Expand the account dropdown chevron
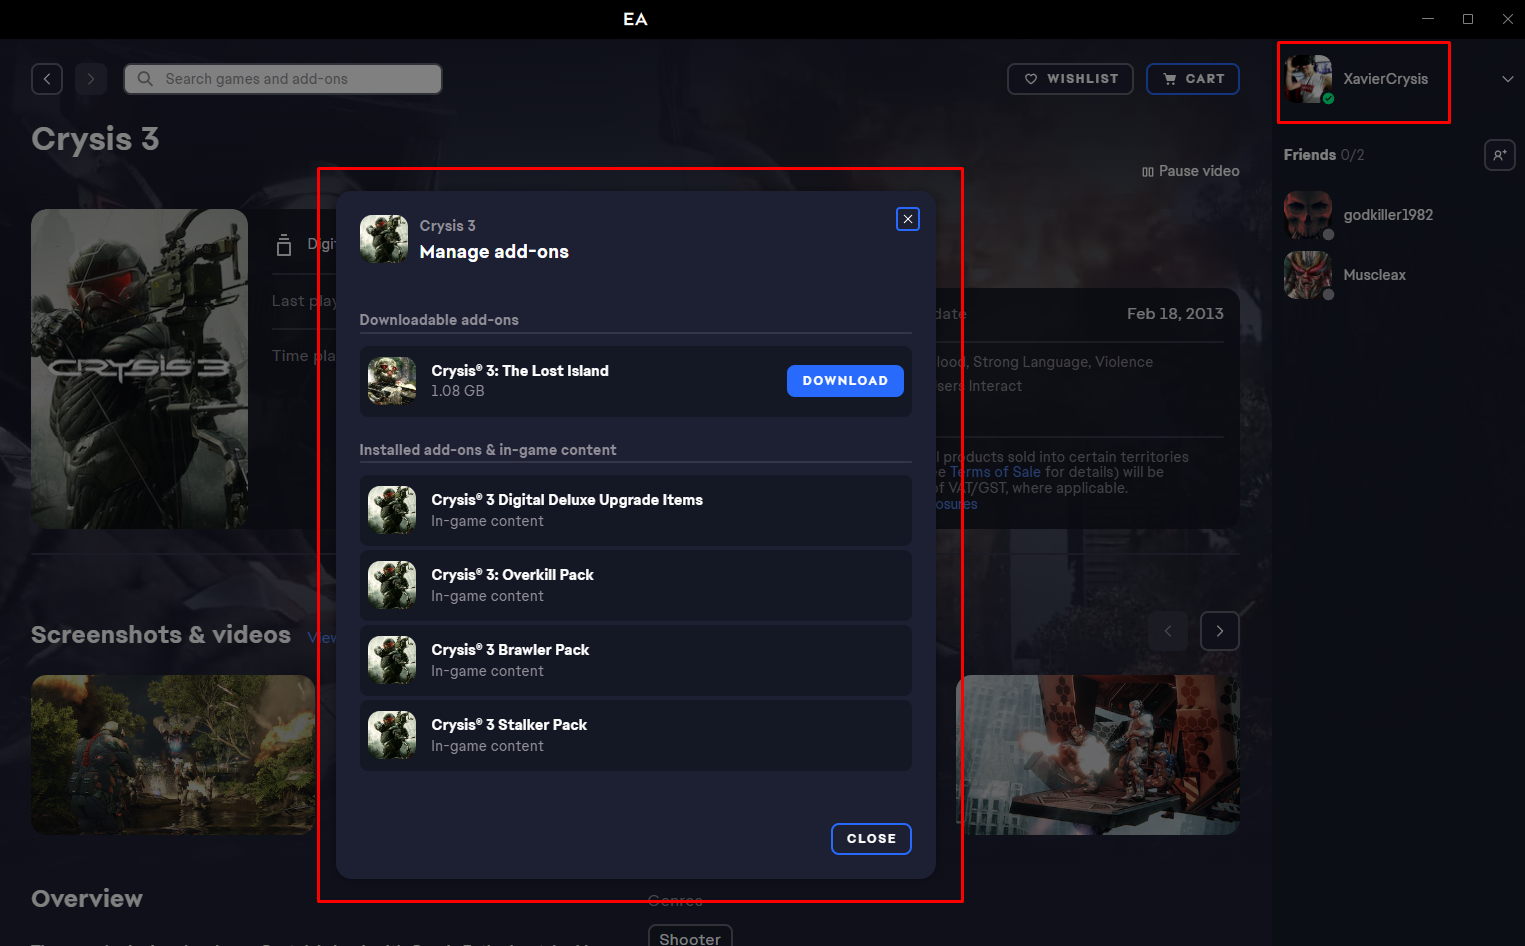Viewport: 1525px width, 946px height. [1508, 79]
